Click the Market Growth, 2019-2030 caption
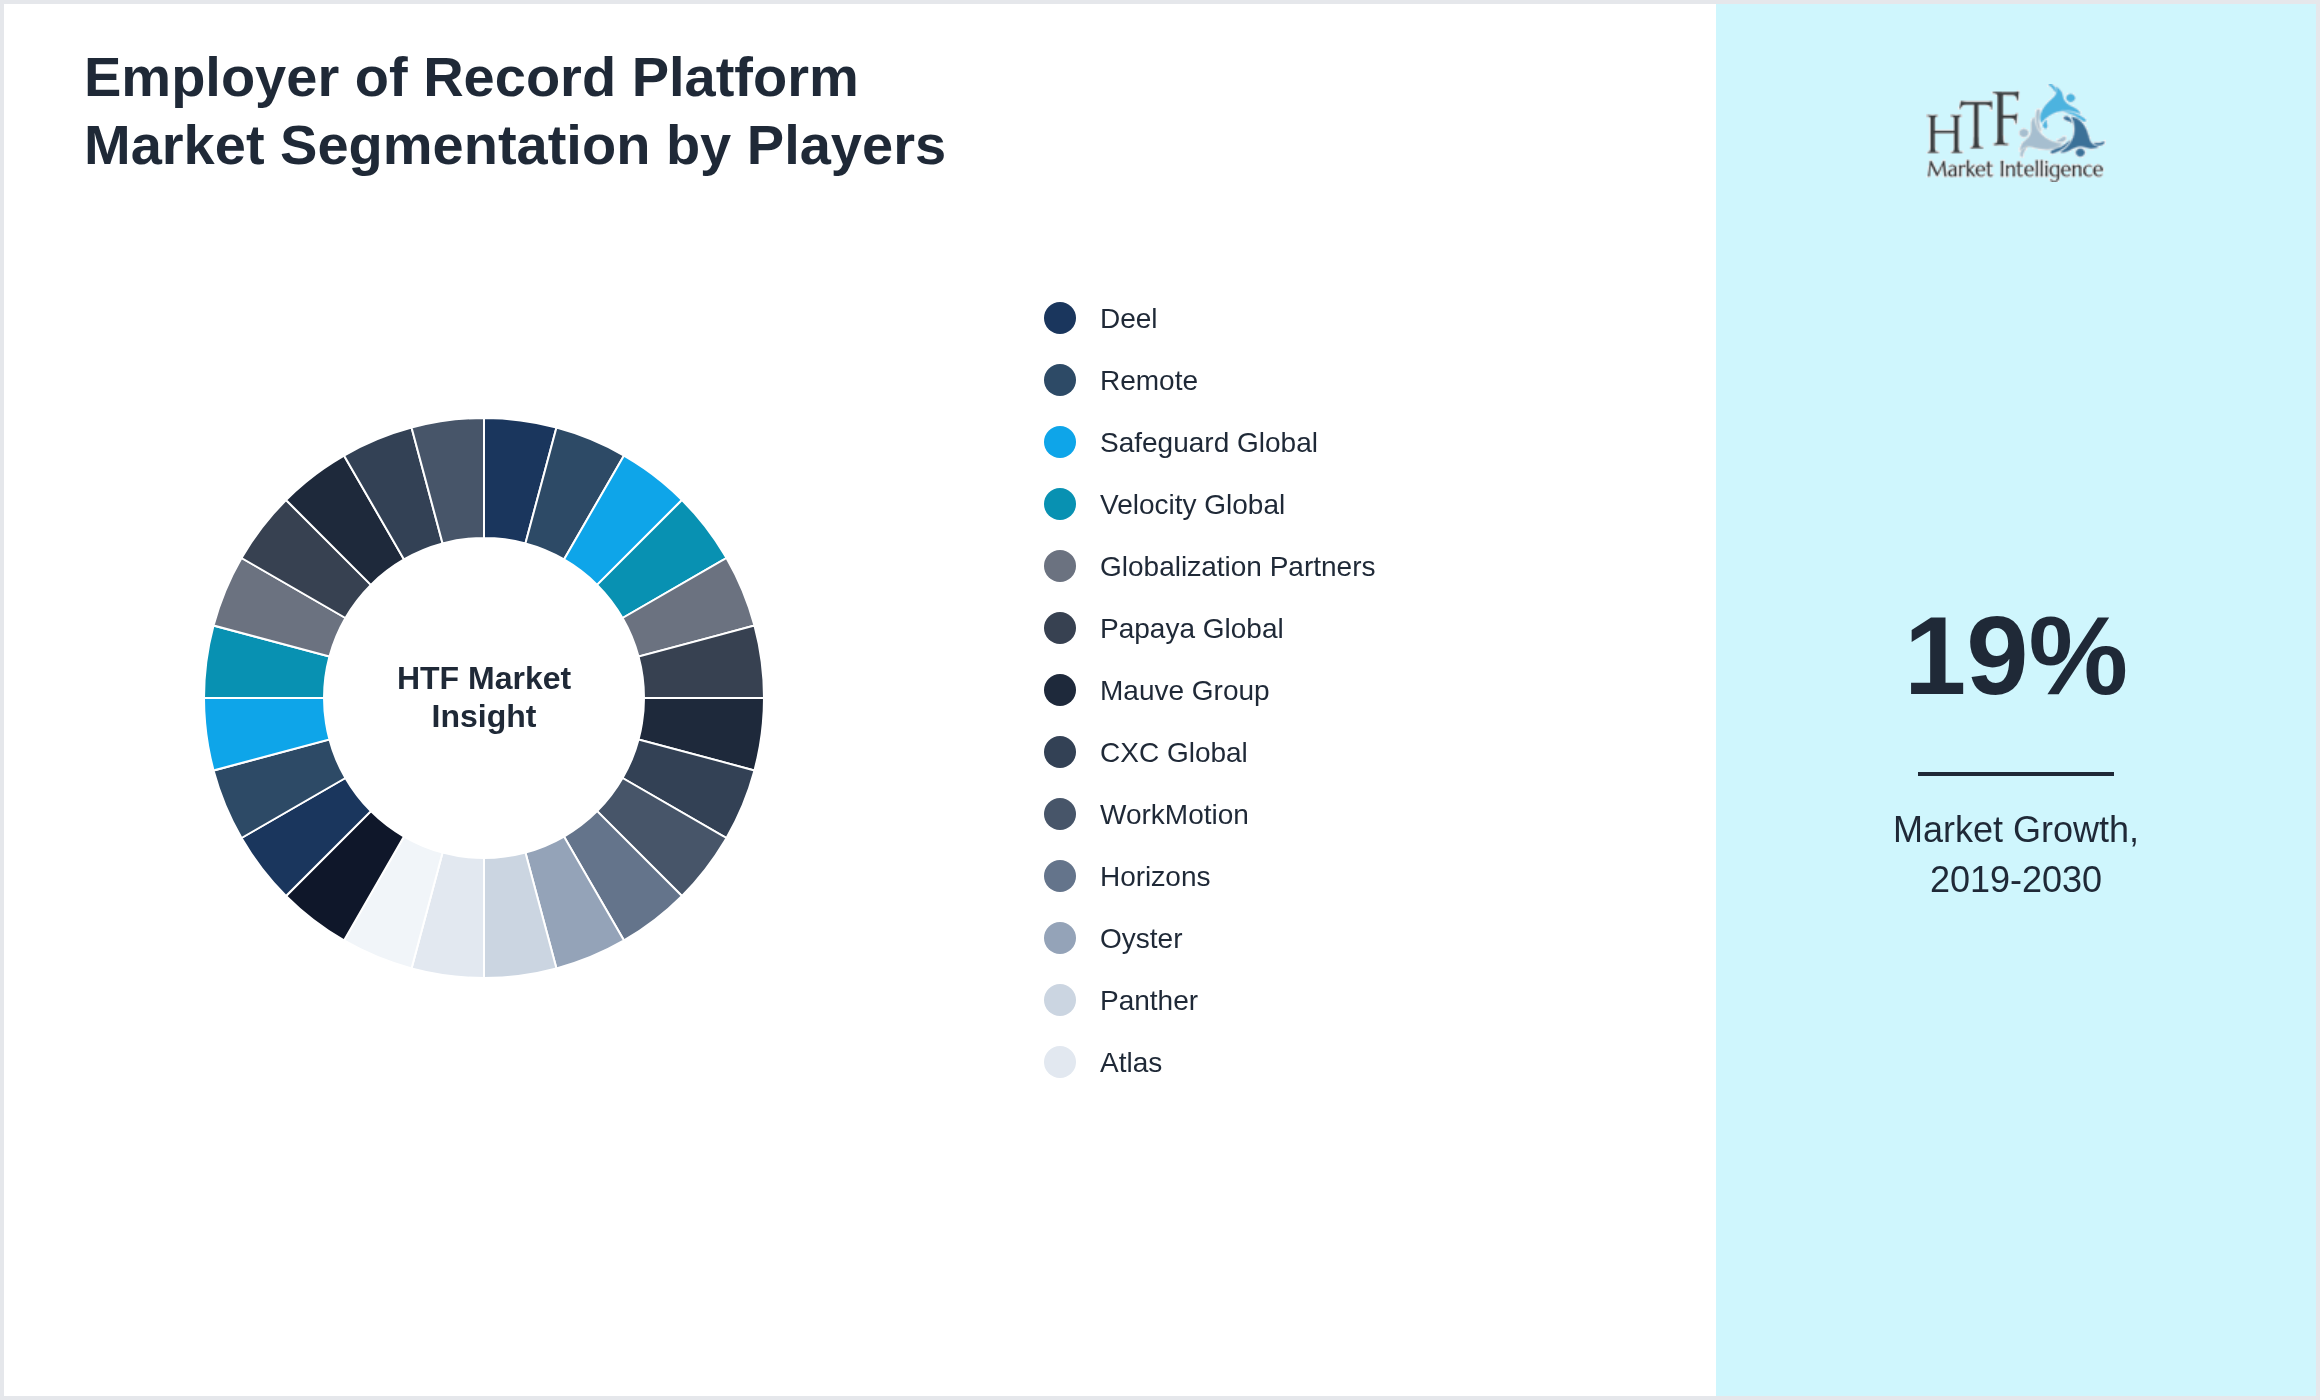The height and width of the screenshot is (1400, 2320). pos(2016,854)
